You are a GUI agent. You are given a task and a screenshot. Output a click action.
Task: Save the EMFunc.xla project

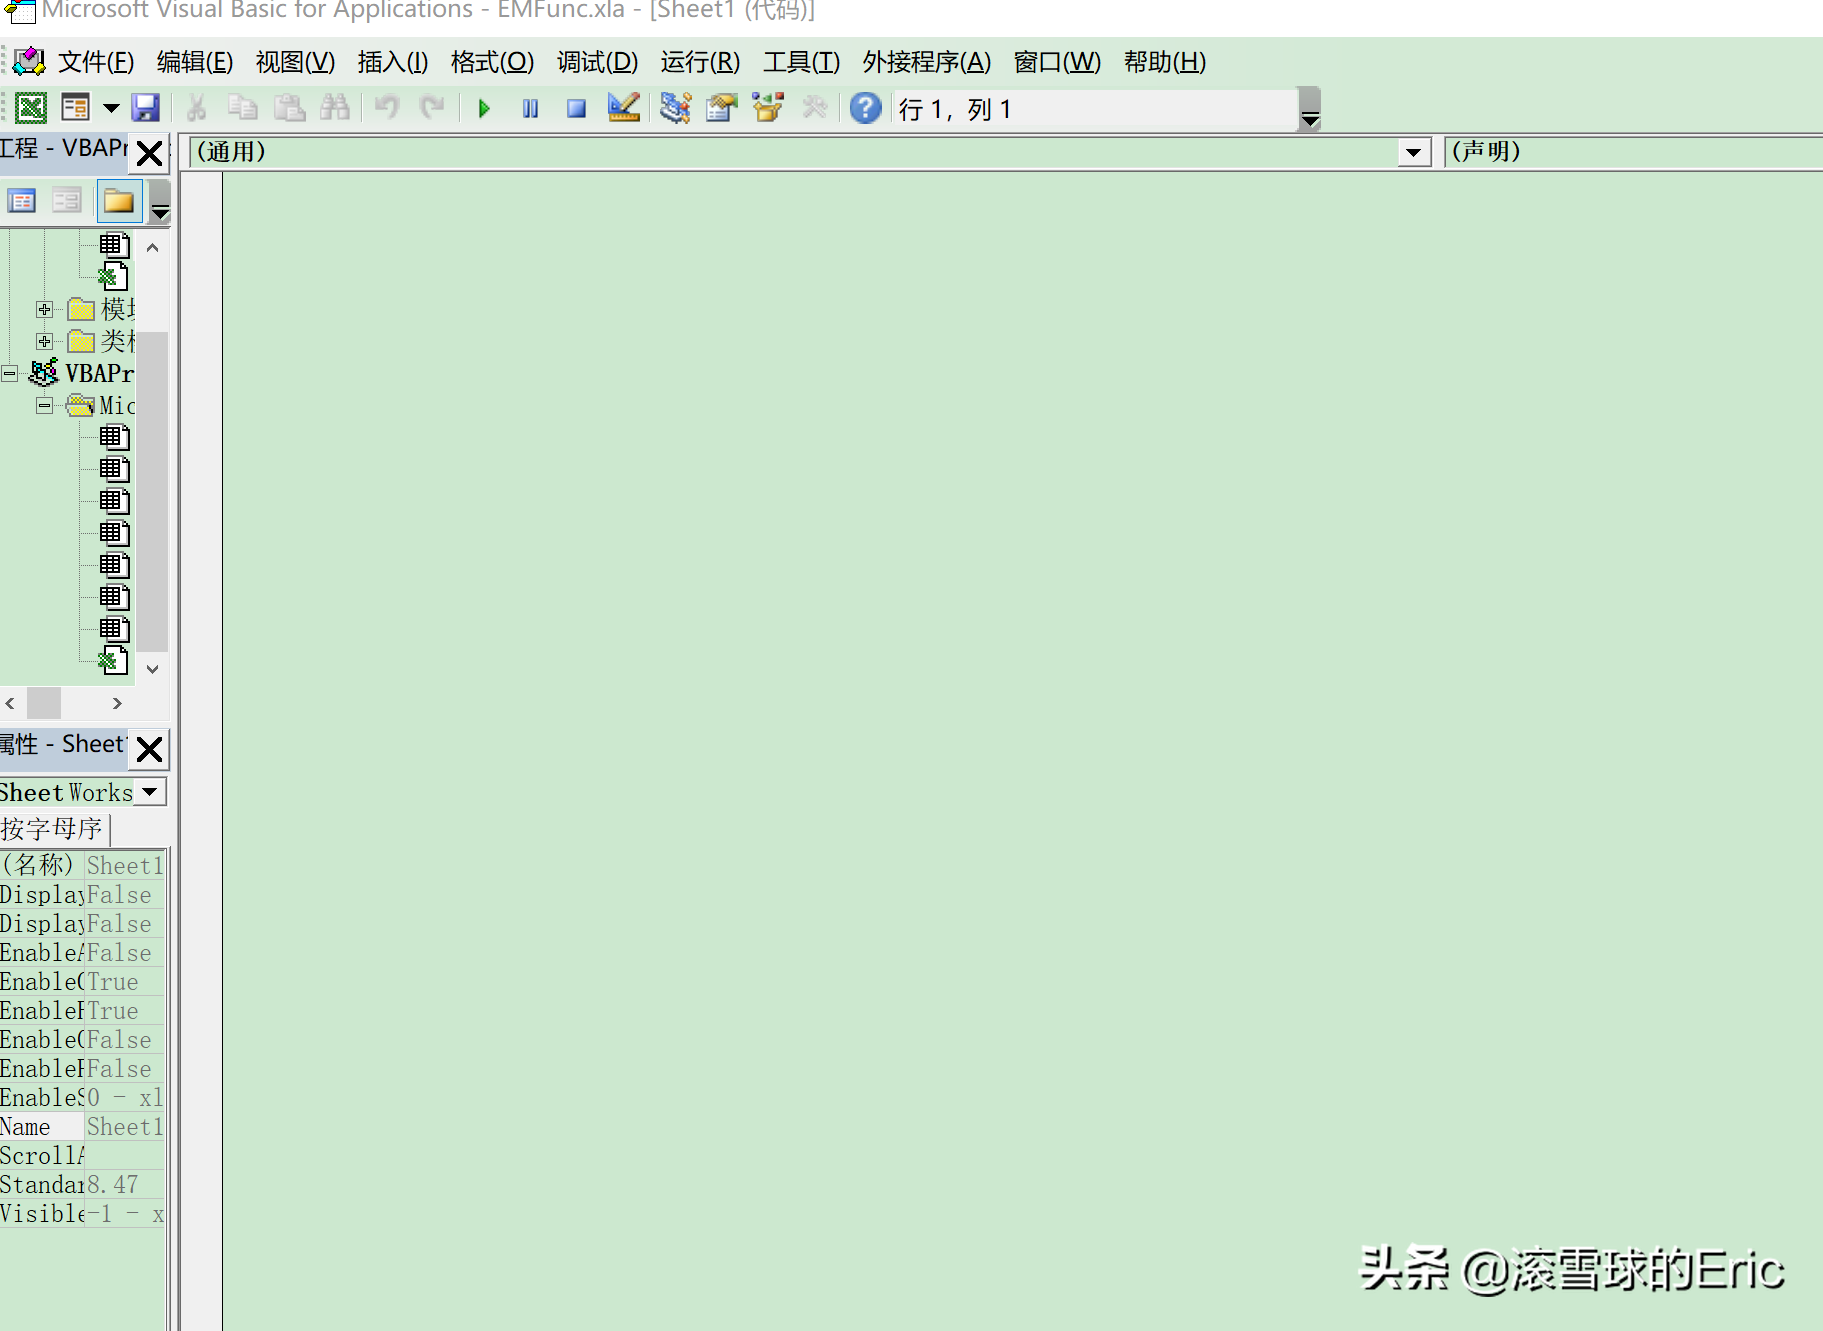tap(146, 108)
